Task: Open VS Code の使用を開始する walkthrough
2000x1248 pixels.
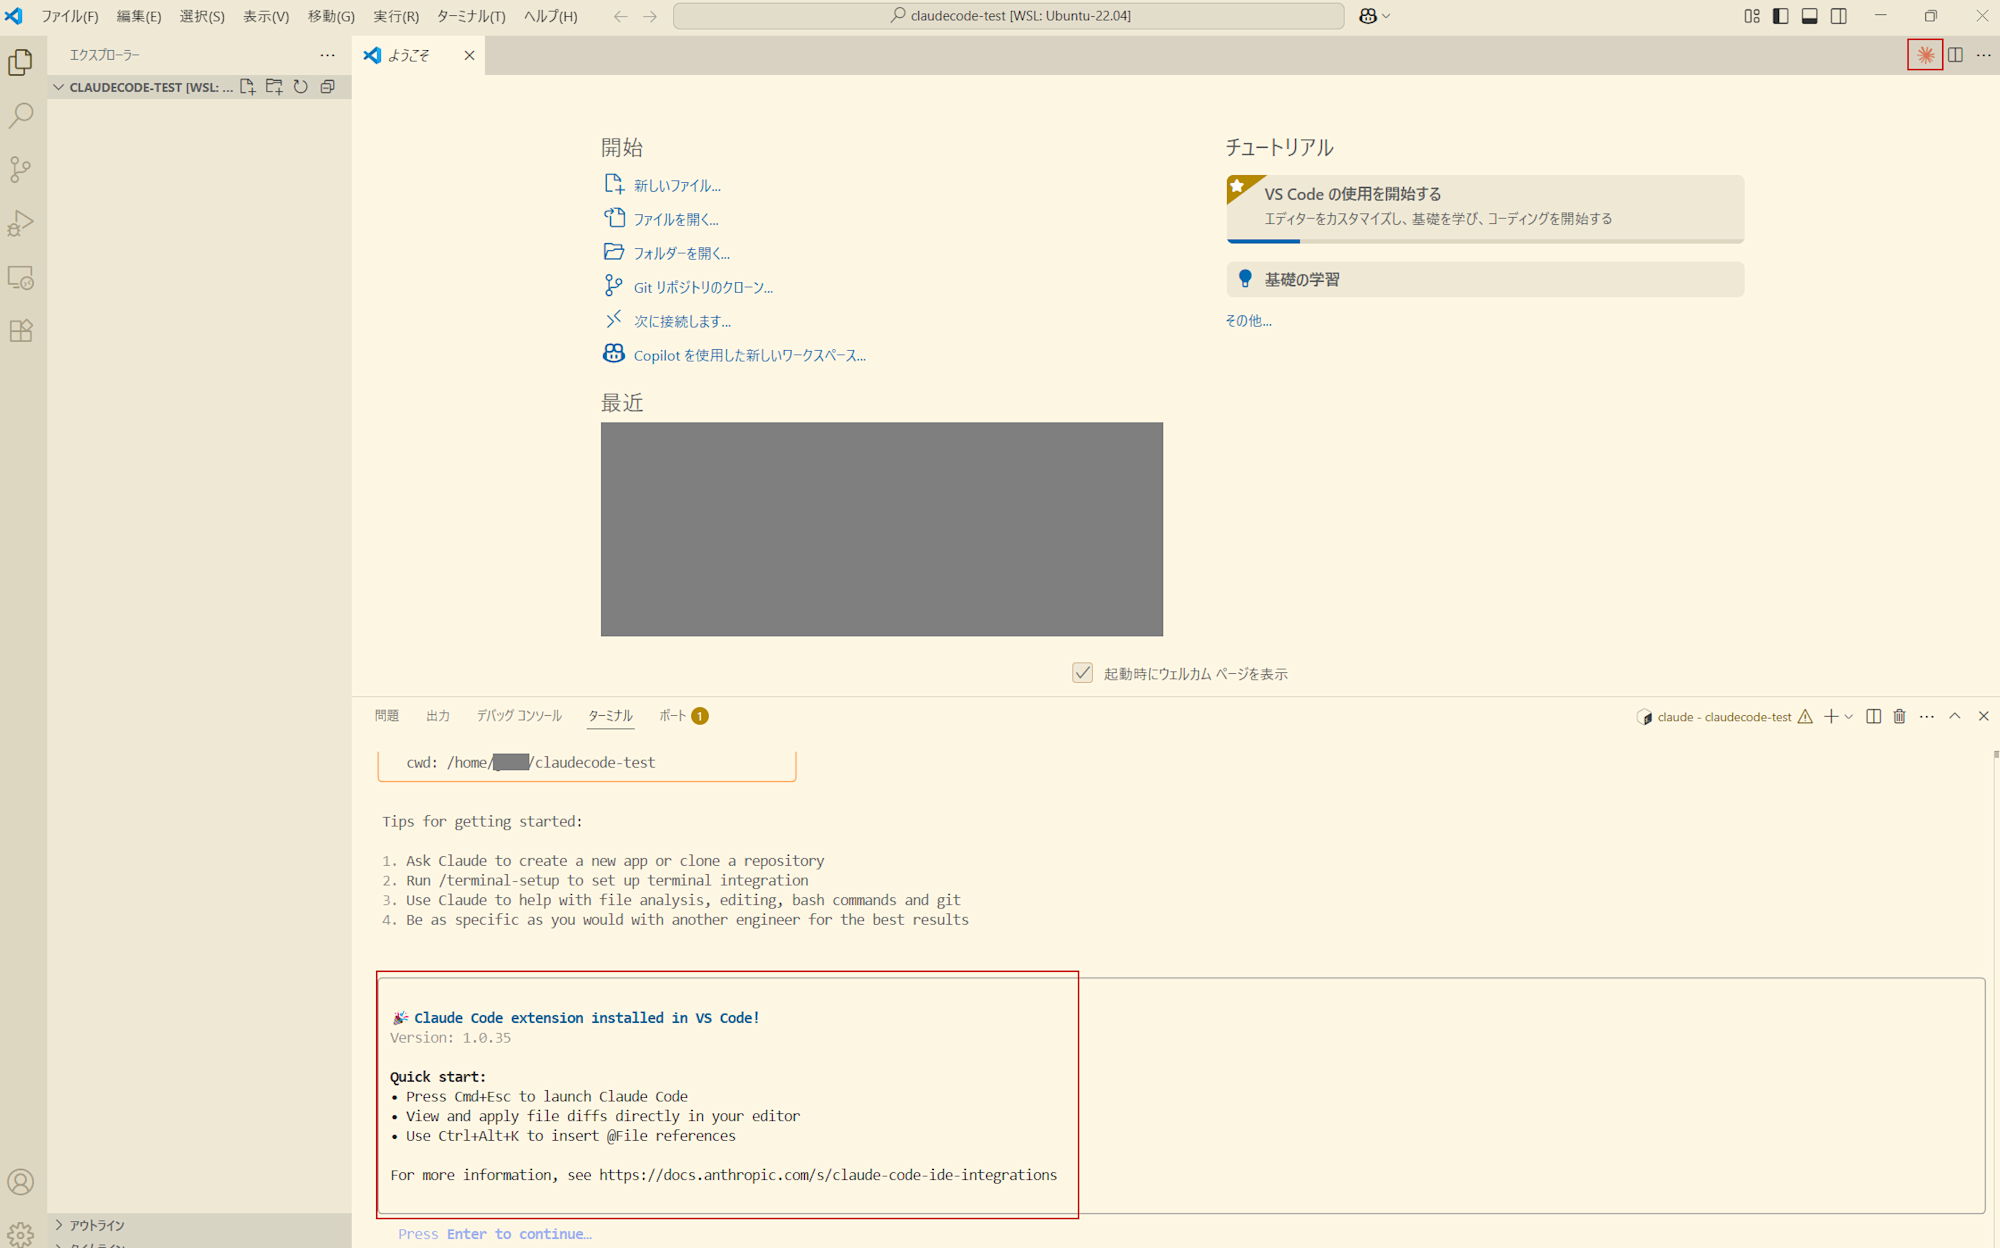Action: tap(1485, 208)
